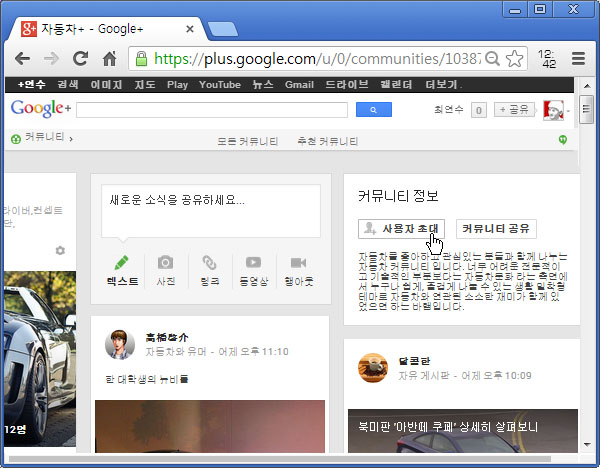Open YouTube in the Google bar
Viewport: 600px width, 468px height.
tap(220, 85)
